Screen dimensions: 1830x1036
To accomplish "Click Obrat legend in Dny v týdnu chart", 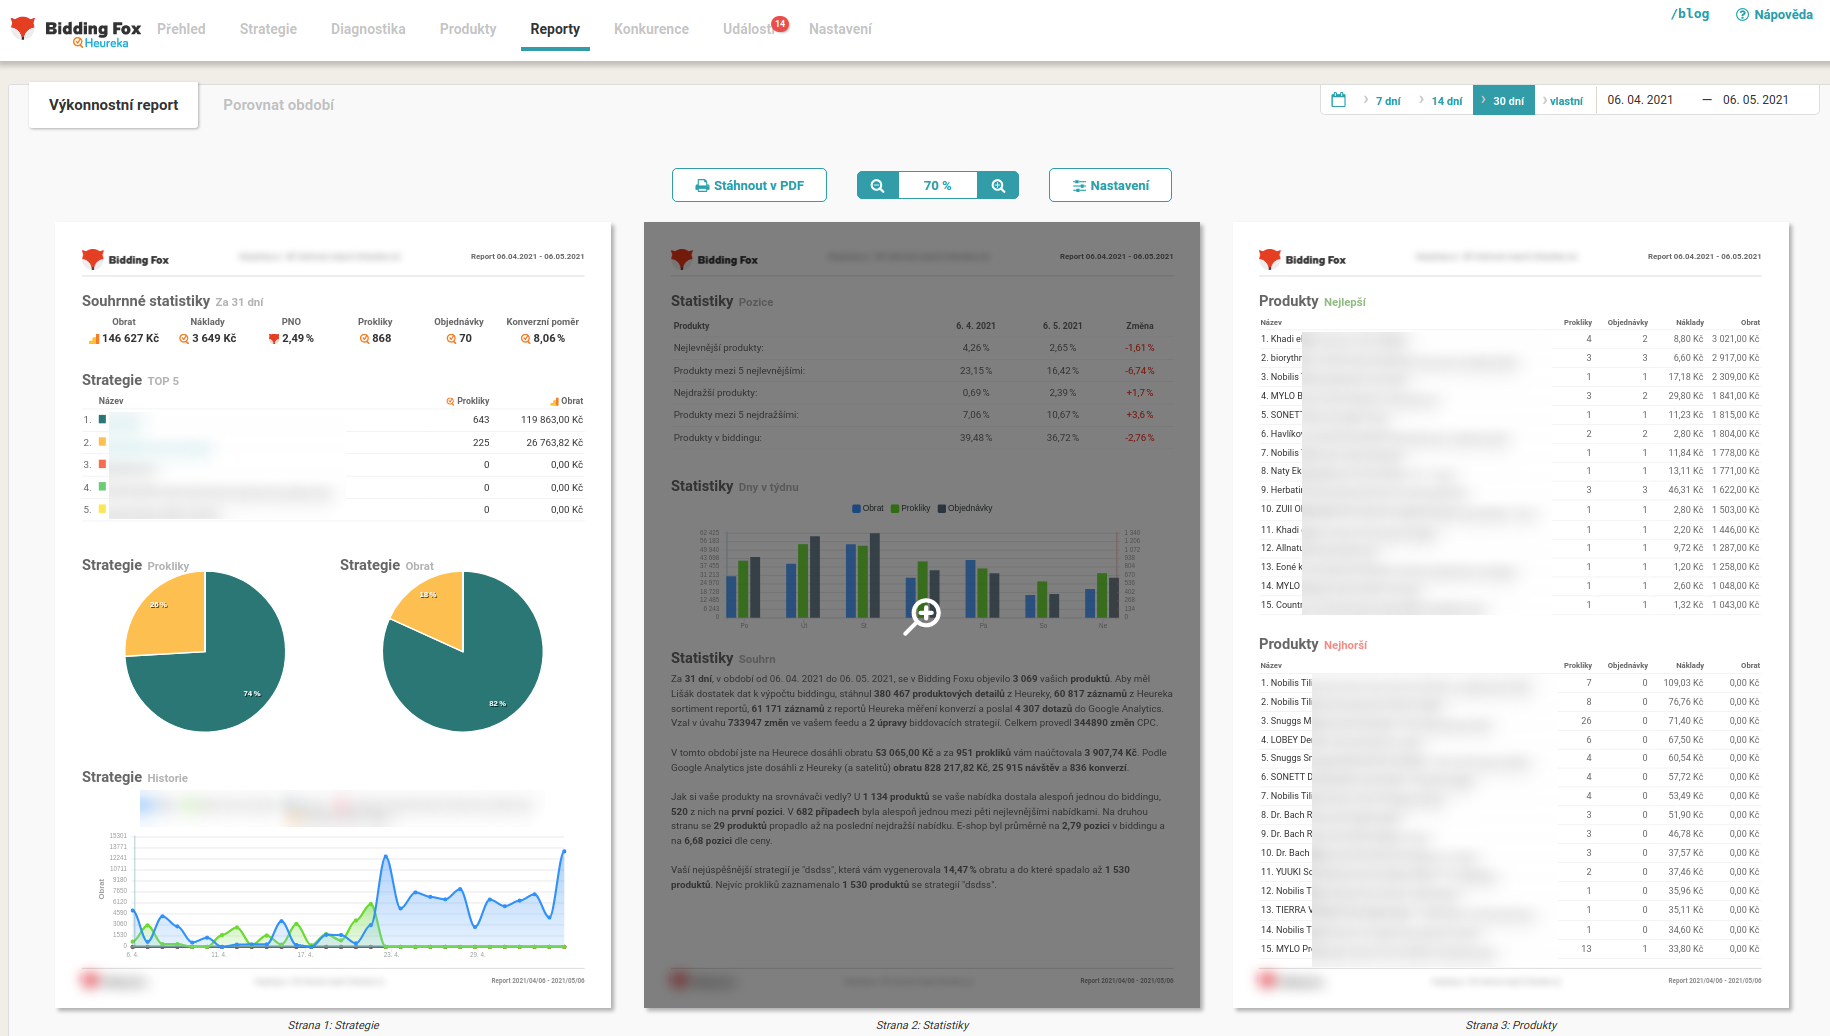I will (868, 508).
